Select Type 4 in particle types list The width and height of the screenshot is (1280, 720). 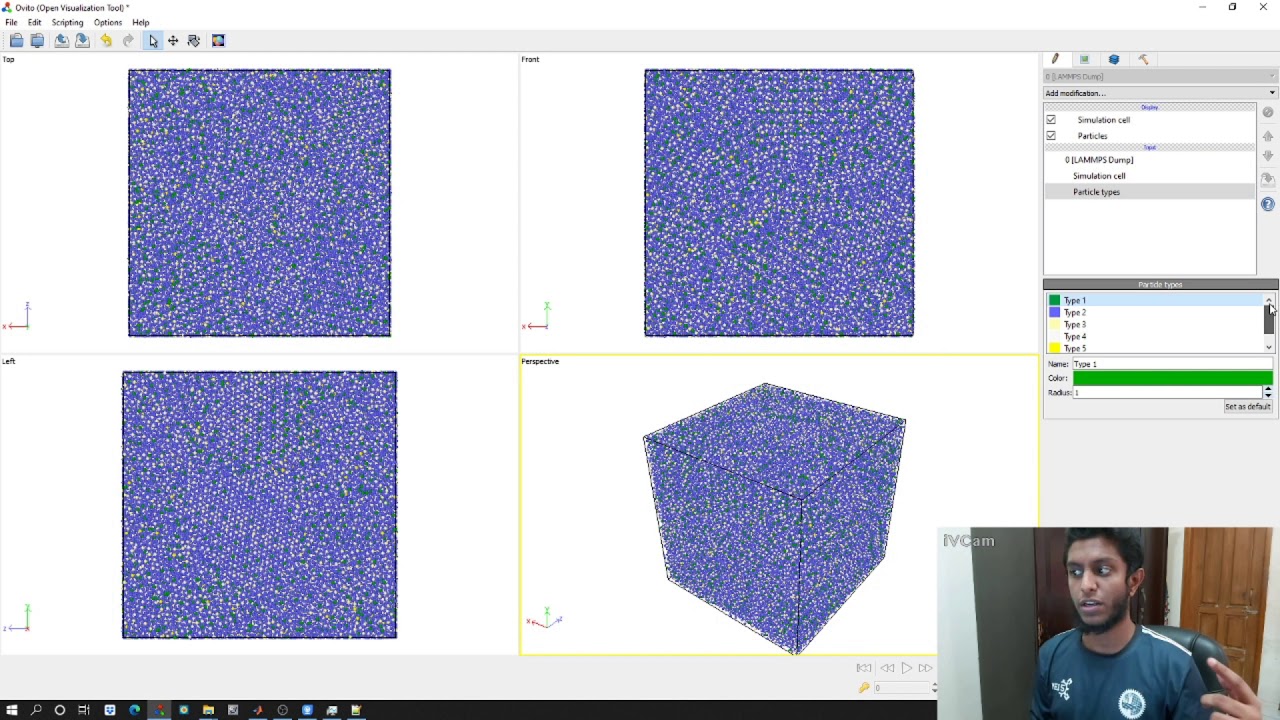click(x=1155, y=336)
